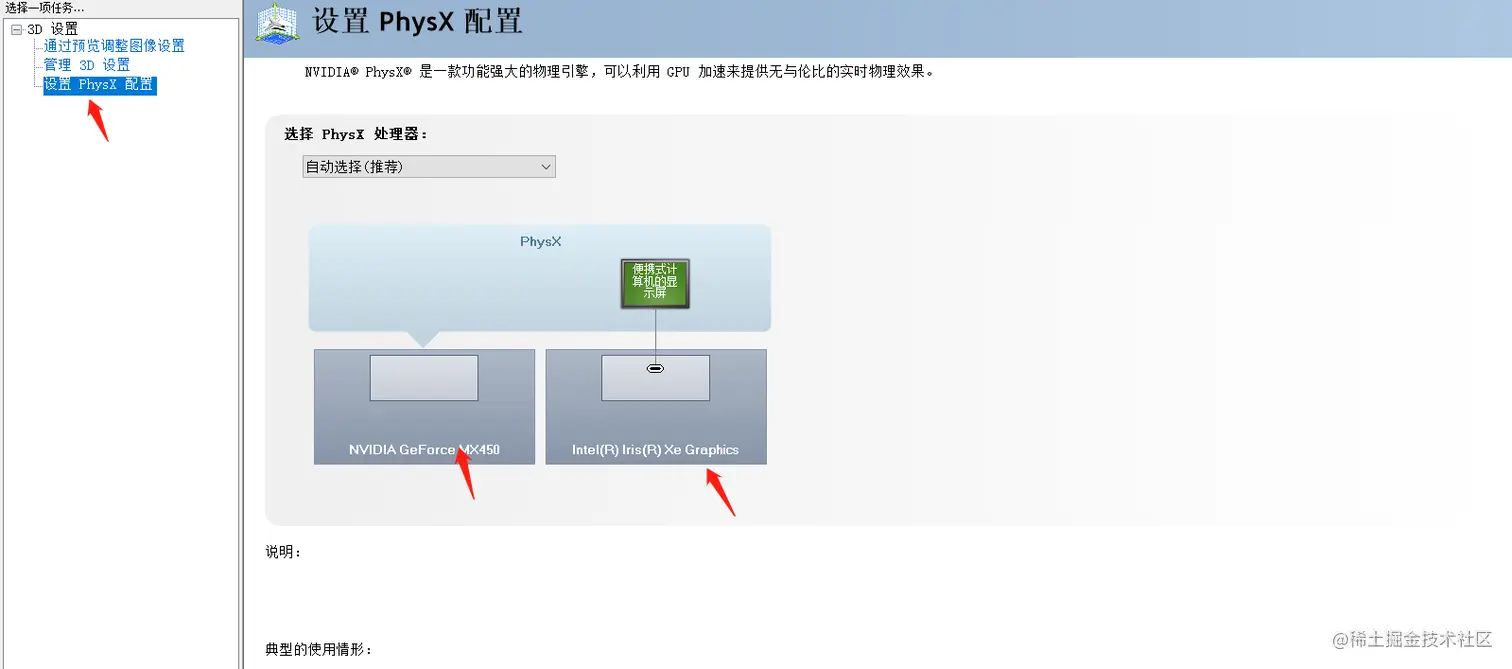1512x669 pixels.
Task: Click the green 便携式计算机的显示屏 display icon
Action: click(655, 283)
